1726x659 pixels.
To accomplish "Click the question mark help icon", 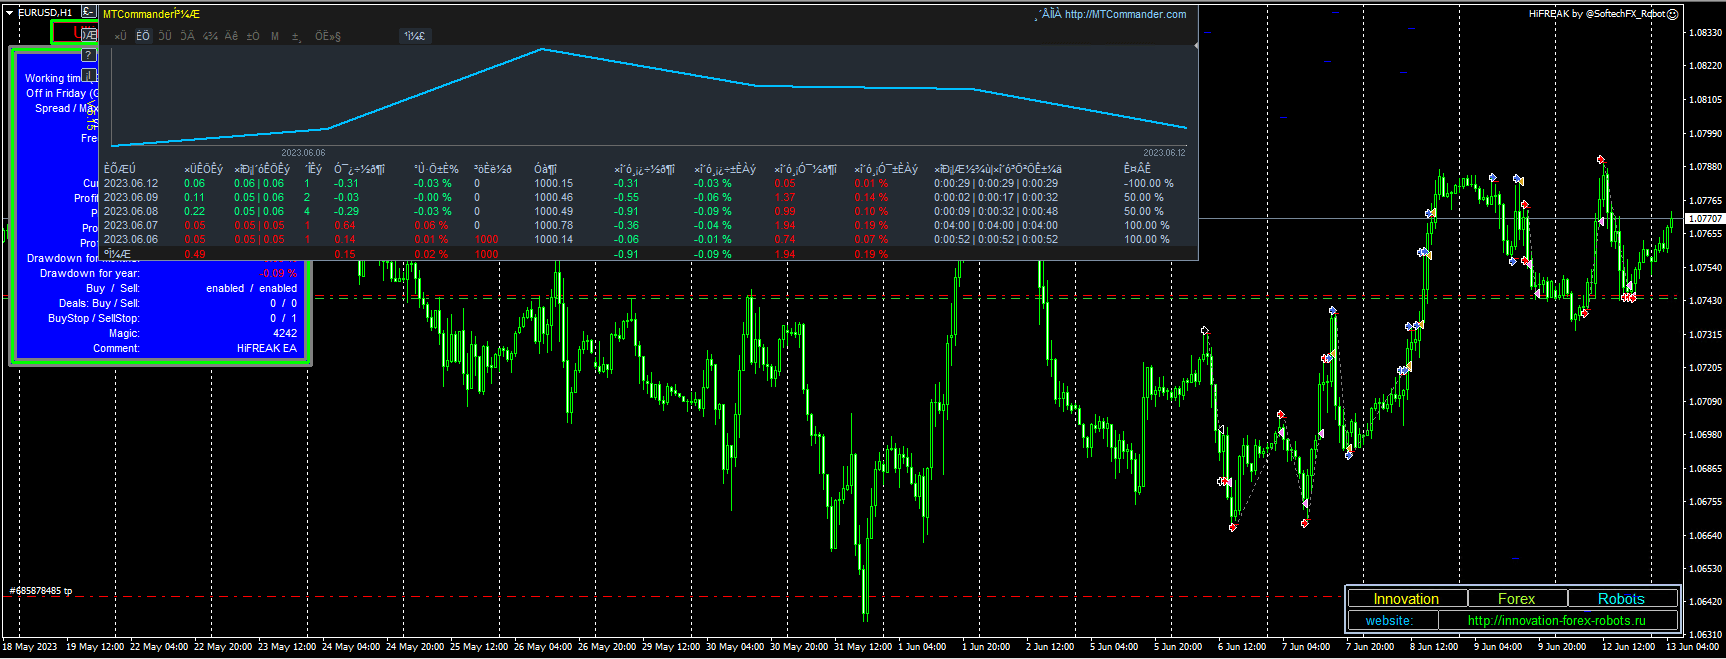I will [88, 55].
